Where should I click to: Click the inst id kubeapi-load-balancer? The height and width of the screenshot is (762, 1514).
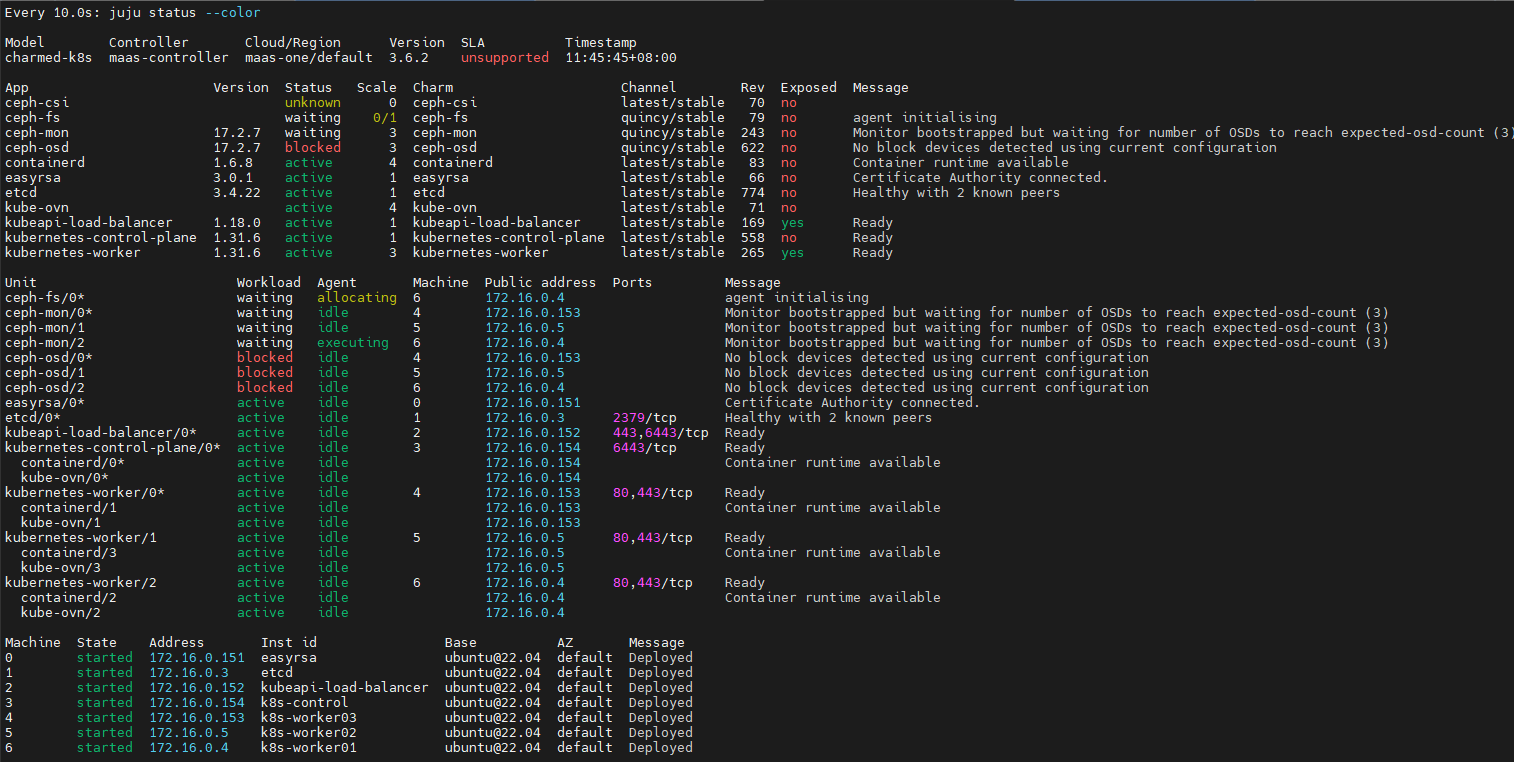pyautogui.click(x=345, y=687)
